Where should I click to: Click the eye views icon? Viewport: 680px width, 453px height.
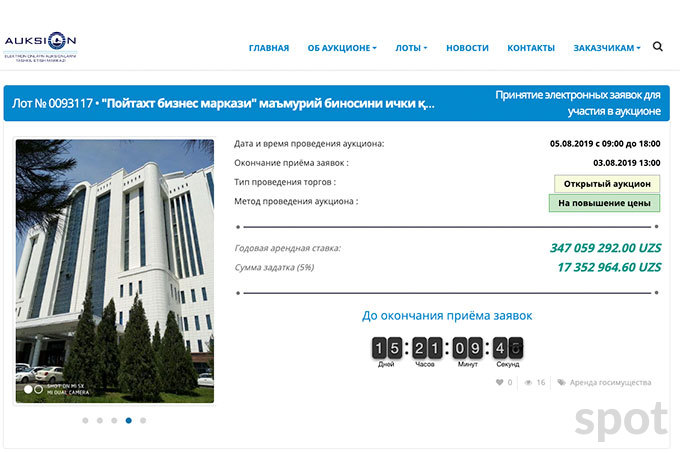528,382
